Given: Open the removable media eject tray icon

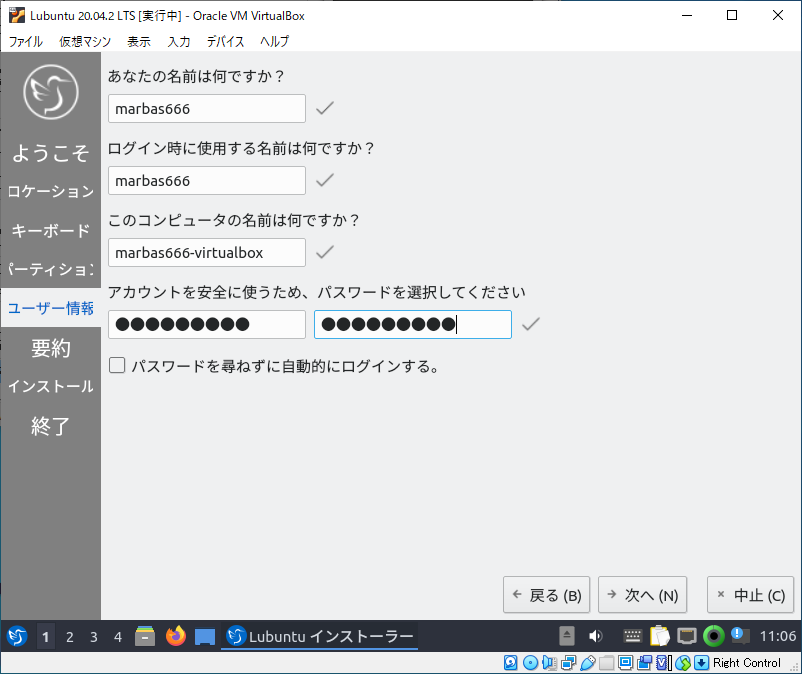Looking at the screenshot, I should coord(566,636).
